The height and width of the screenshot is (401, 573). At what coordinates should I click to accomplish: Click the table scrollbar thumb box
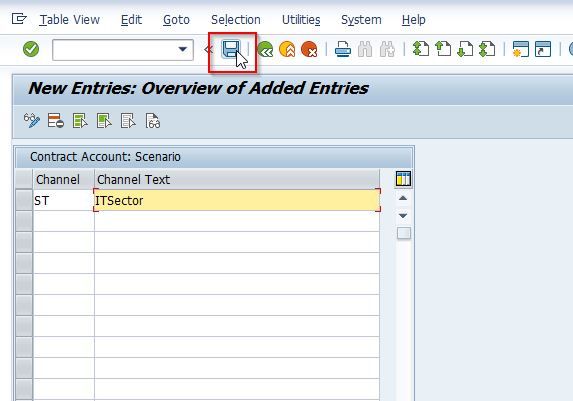pos(404,233)
